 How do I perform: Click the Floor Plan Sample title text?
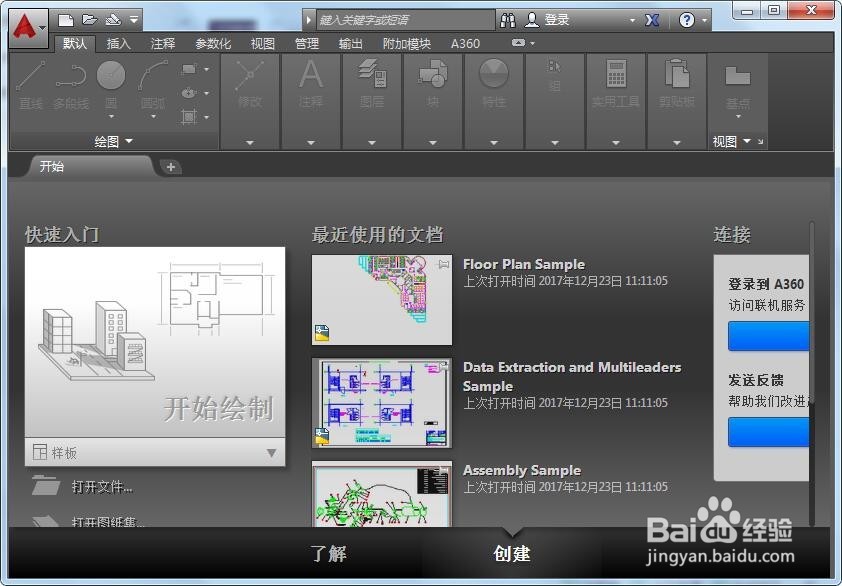point(524,264)
